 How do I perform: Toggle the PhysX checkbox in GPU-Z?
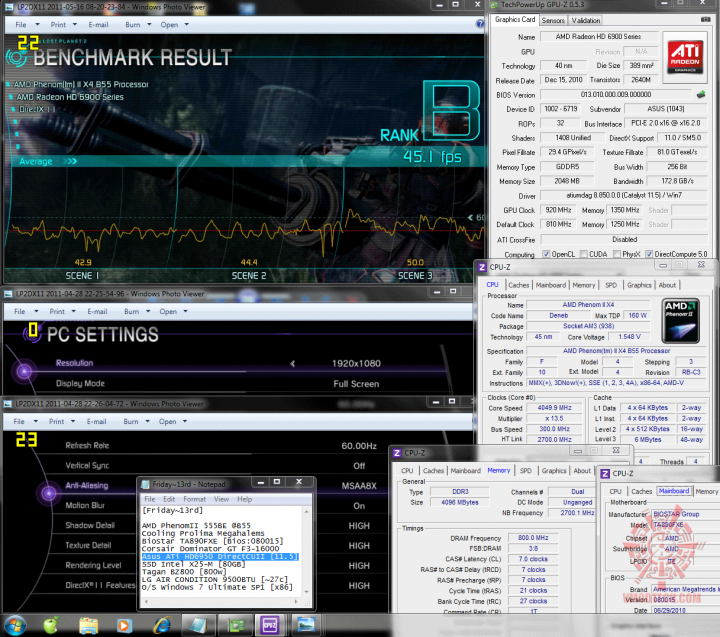(617, 254)
